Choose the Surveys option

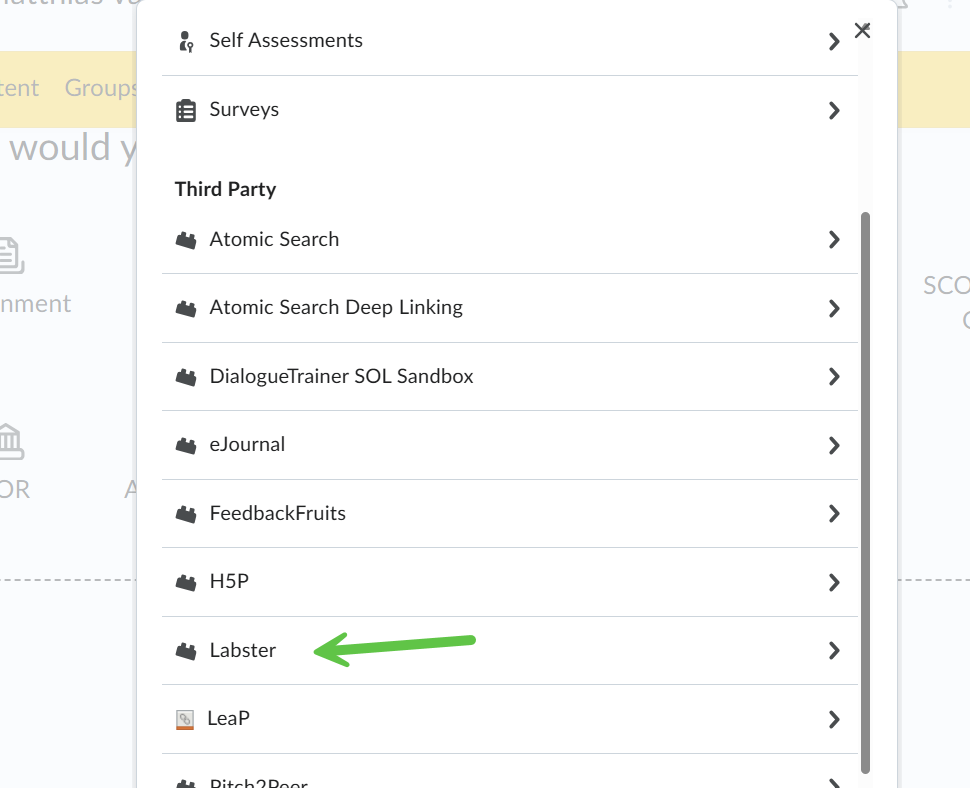pos(510,110)
